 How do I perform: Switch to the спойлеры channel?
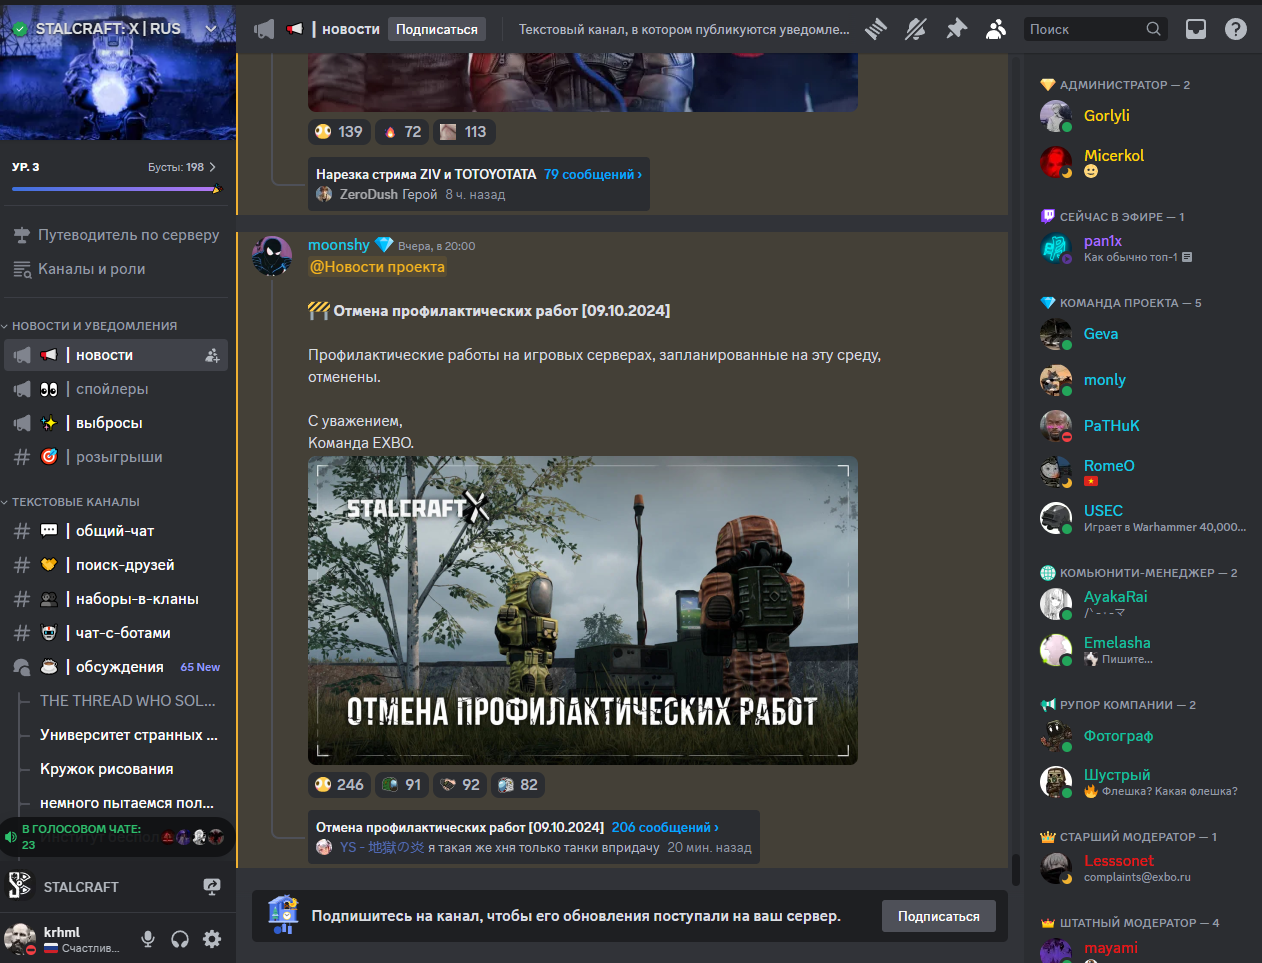click(x=116, y=389)
